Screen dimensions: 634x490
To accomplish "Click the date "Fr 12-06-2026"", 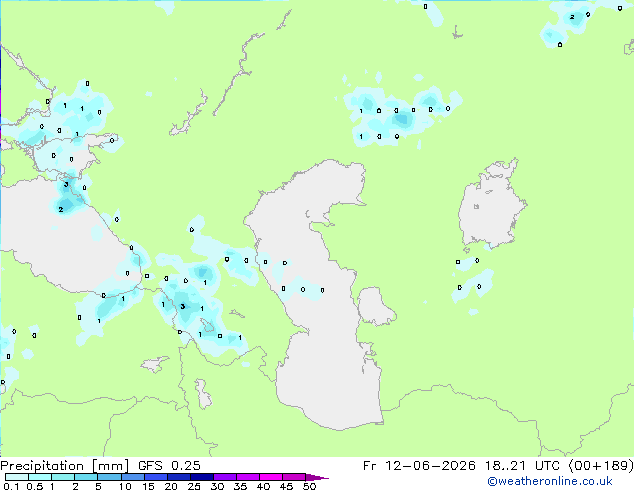I will click(419, 466).
